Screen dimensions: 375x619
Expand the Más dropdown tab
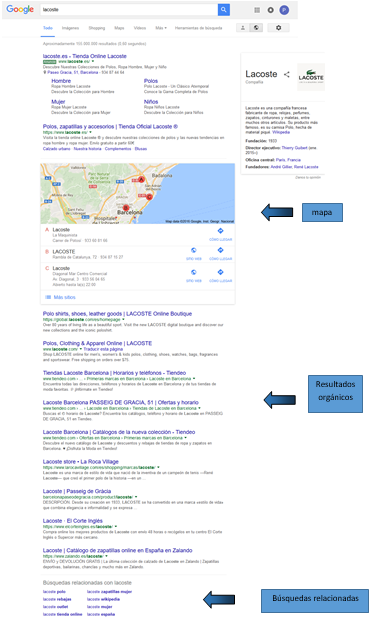[x=161, y=28]
